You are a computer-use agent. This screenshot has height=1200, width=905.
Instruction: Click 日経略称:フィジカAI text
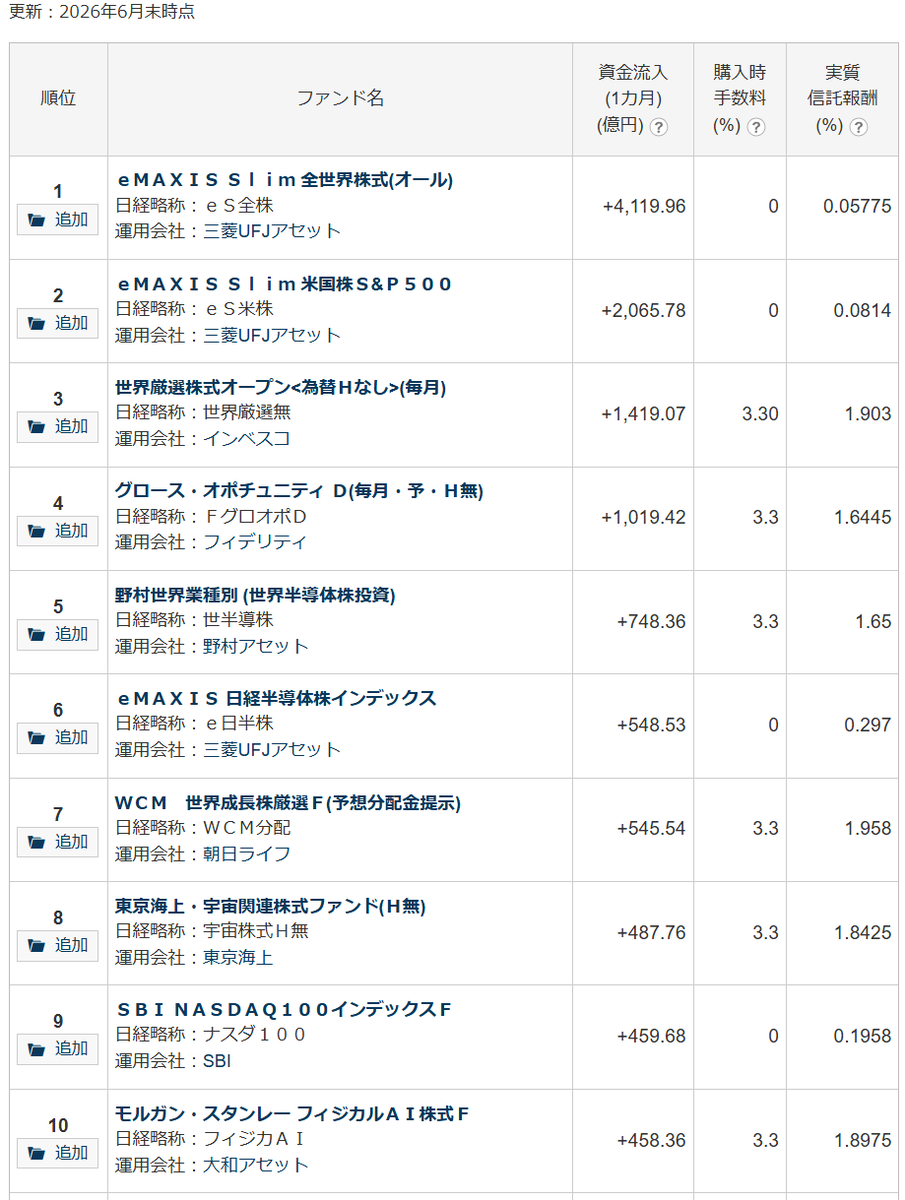click(211, 1139)
